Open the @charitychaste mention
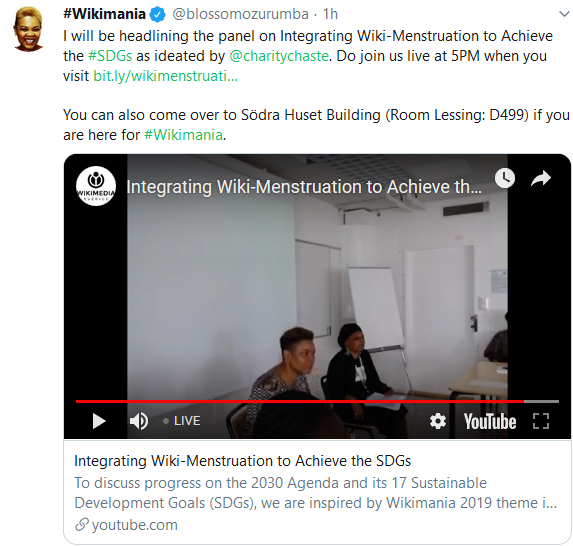Image resolution: width=573 pixels, height=546 pixels. coord(279,56)
